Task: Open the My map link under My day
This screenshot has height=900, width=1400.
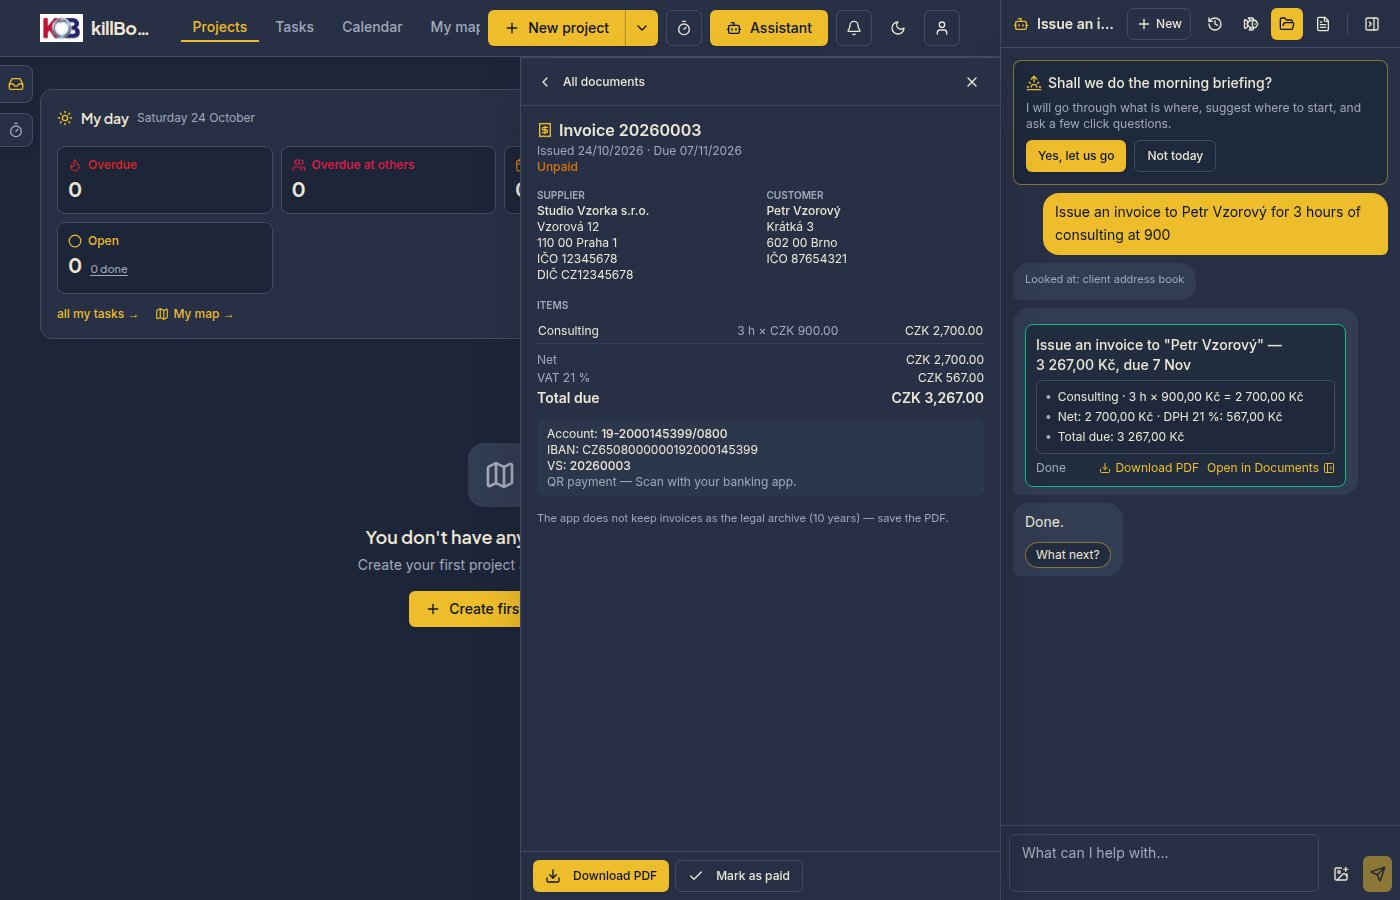Action: tap(194, 314)
